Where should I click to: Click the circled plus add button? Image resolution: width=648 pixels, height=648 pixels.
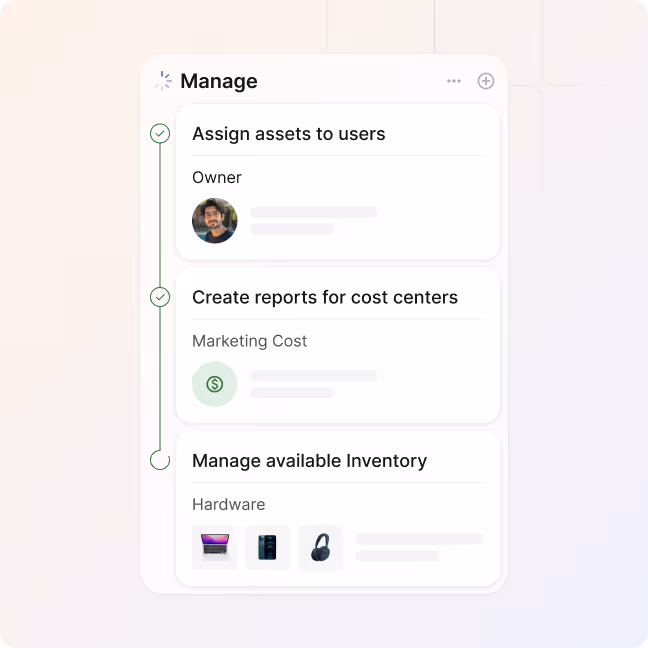[x=486, y=81]
